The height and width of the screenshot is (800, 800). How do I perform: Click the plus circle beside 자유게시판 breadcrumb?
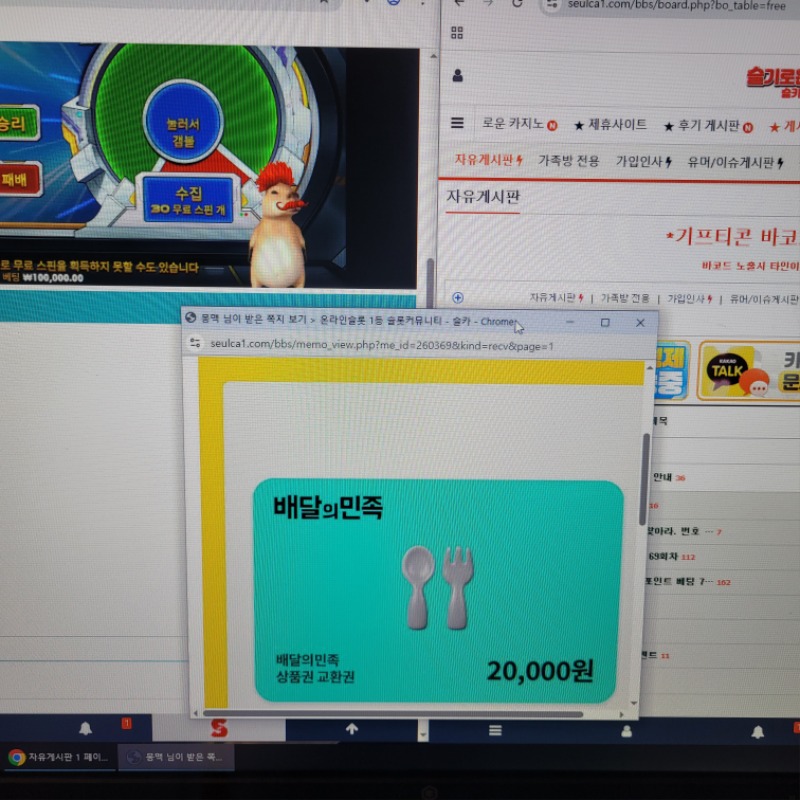(x=457, y=298)
